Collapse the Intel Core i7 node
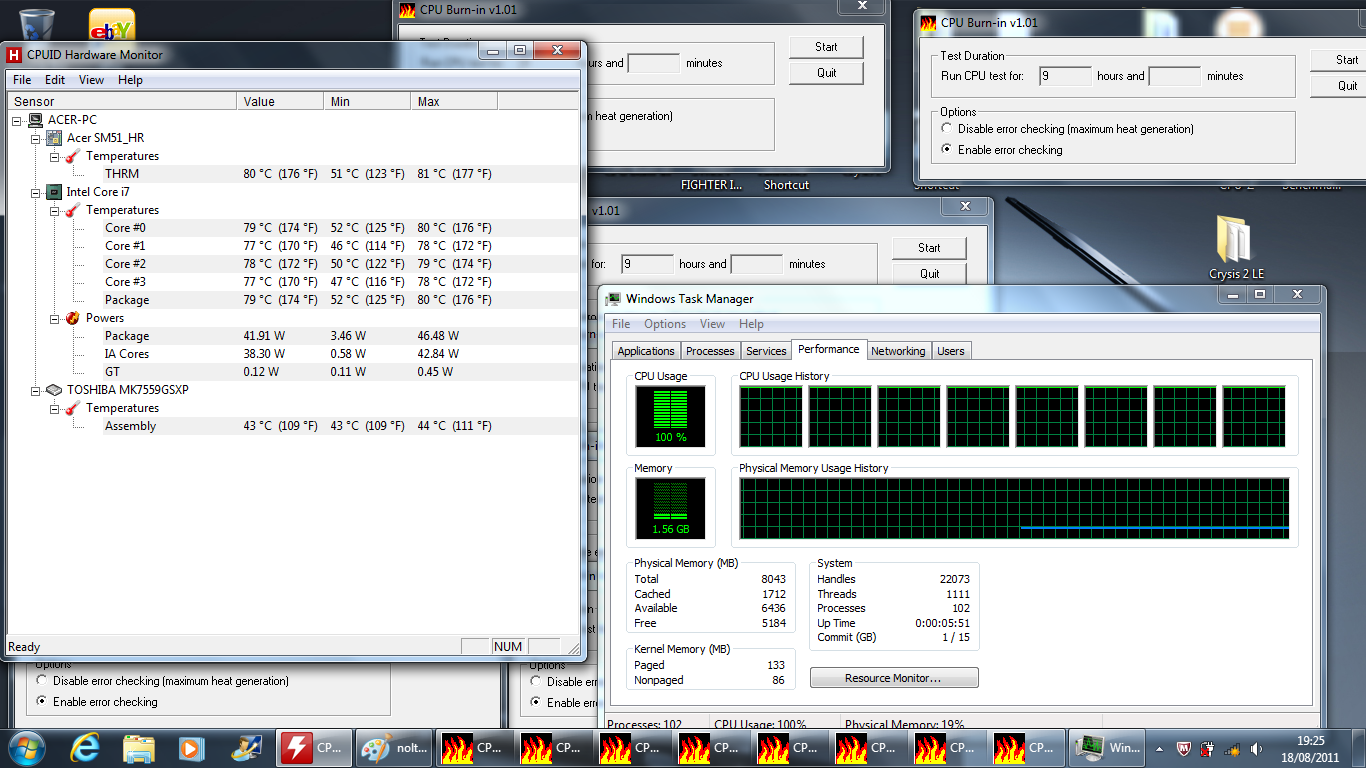Screen dimensions: 1366x768 tap(36, 192)
